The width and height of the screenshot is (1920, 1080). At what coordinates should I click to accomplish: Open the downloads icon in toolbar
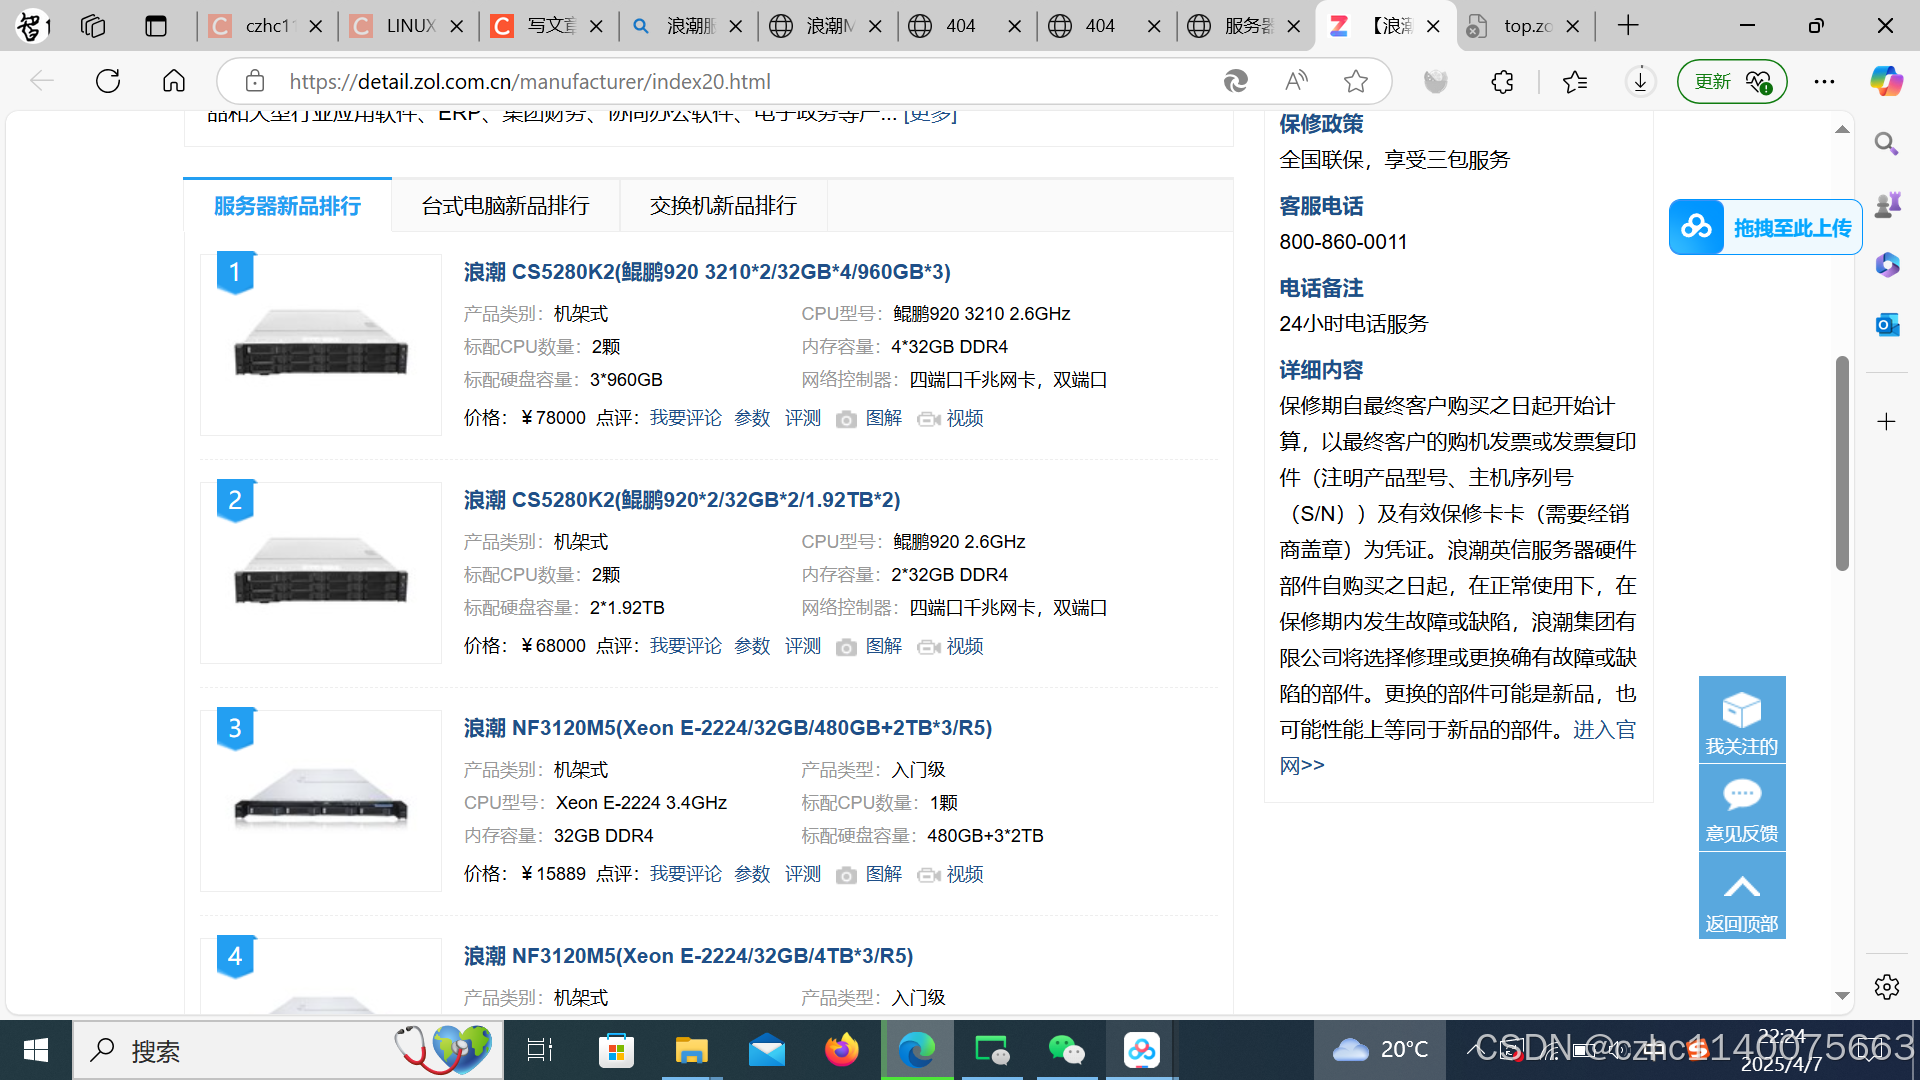coord(1640,81)
